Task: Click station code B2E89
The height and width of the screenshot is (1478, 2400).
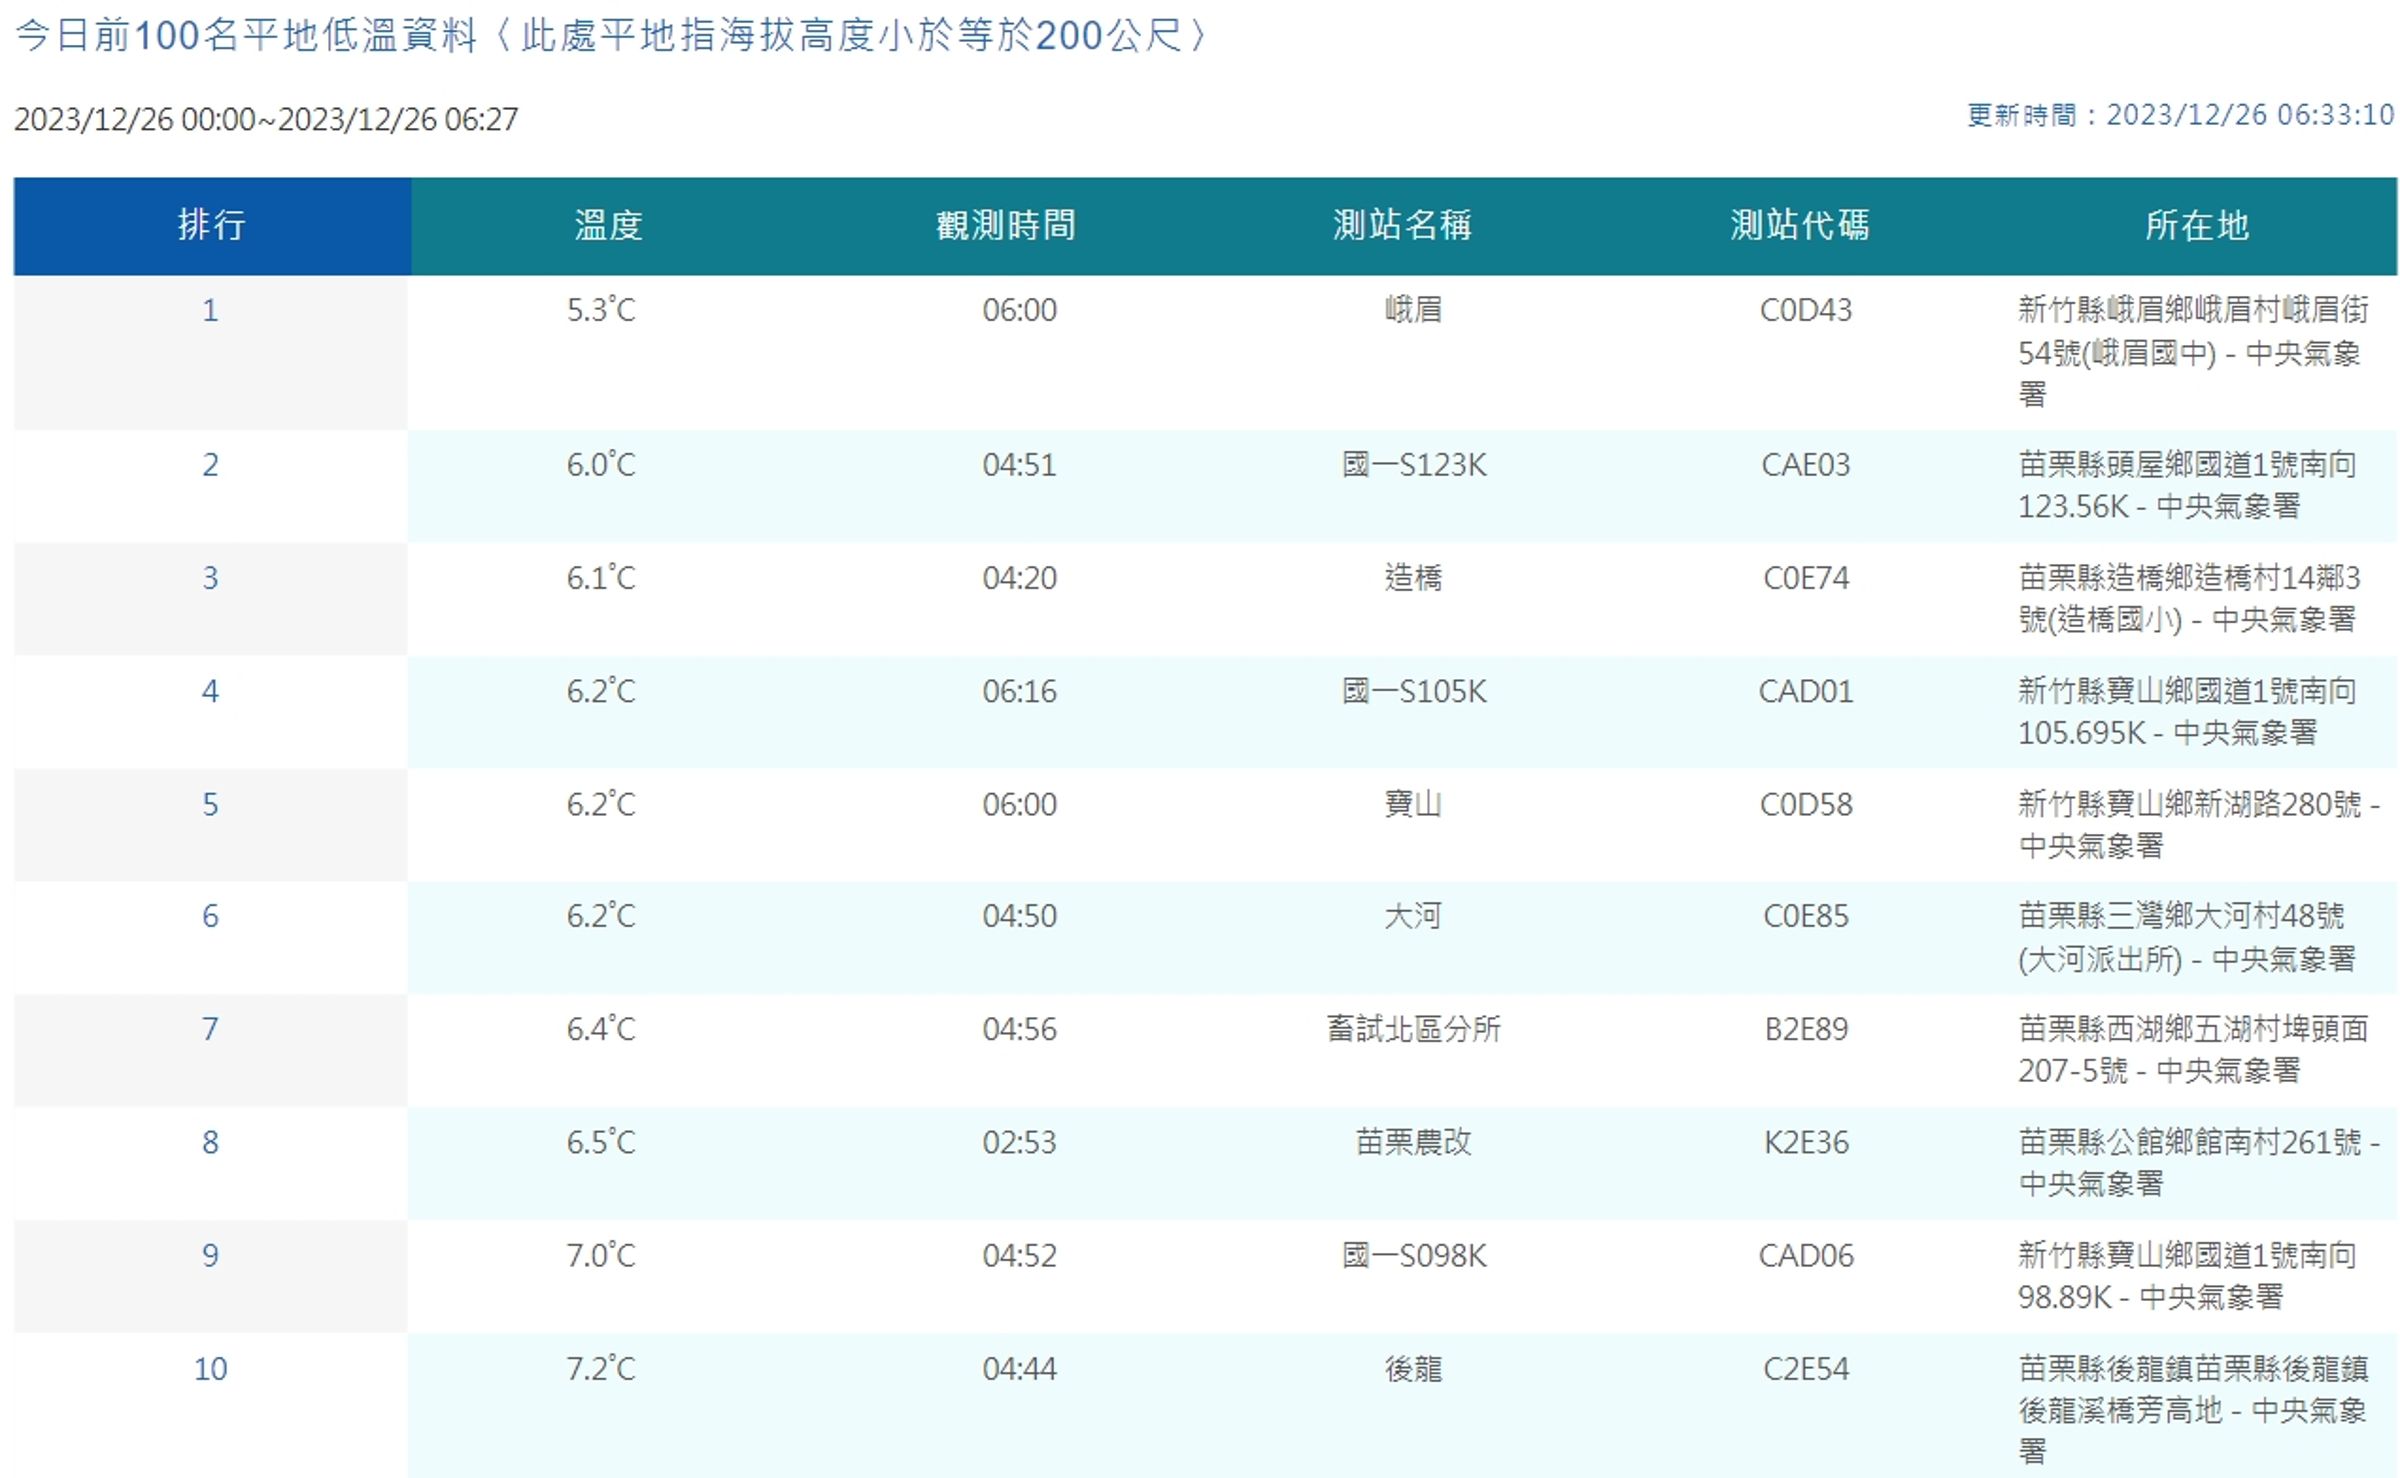Action: coord(1806,1029)
